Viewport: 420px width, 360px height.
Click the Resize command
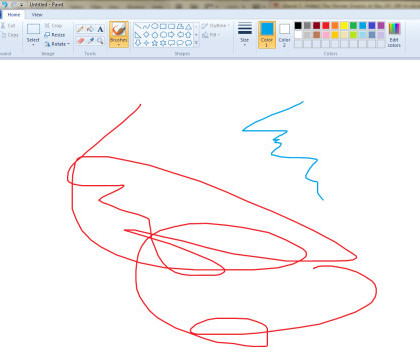coord(55,35)
